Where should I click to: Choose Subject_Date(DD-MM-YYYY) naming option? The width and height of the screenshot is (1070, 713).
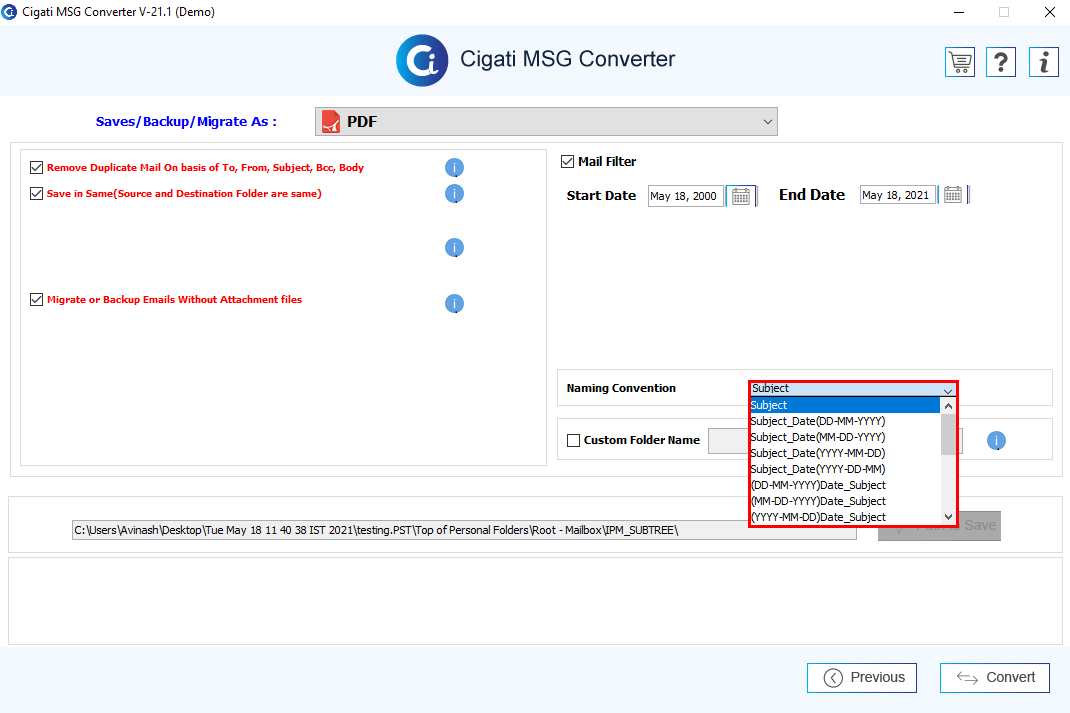(x=845, y=421)
